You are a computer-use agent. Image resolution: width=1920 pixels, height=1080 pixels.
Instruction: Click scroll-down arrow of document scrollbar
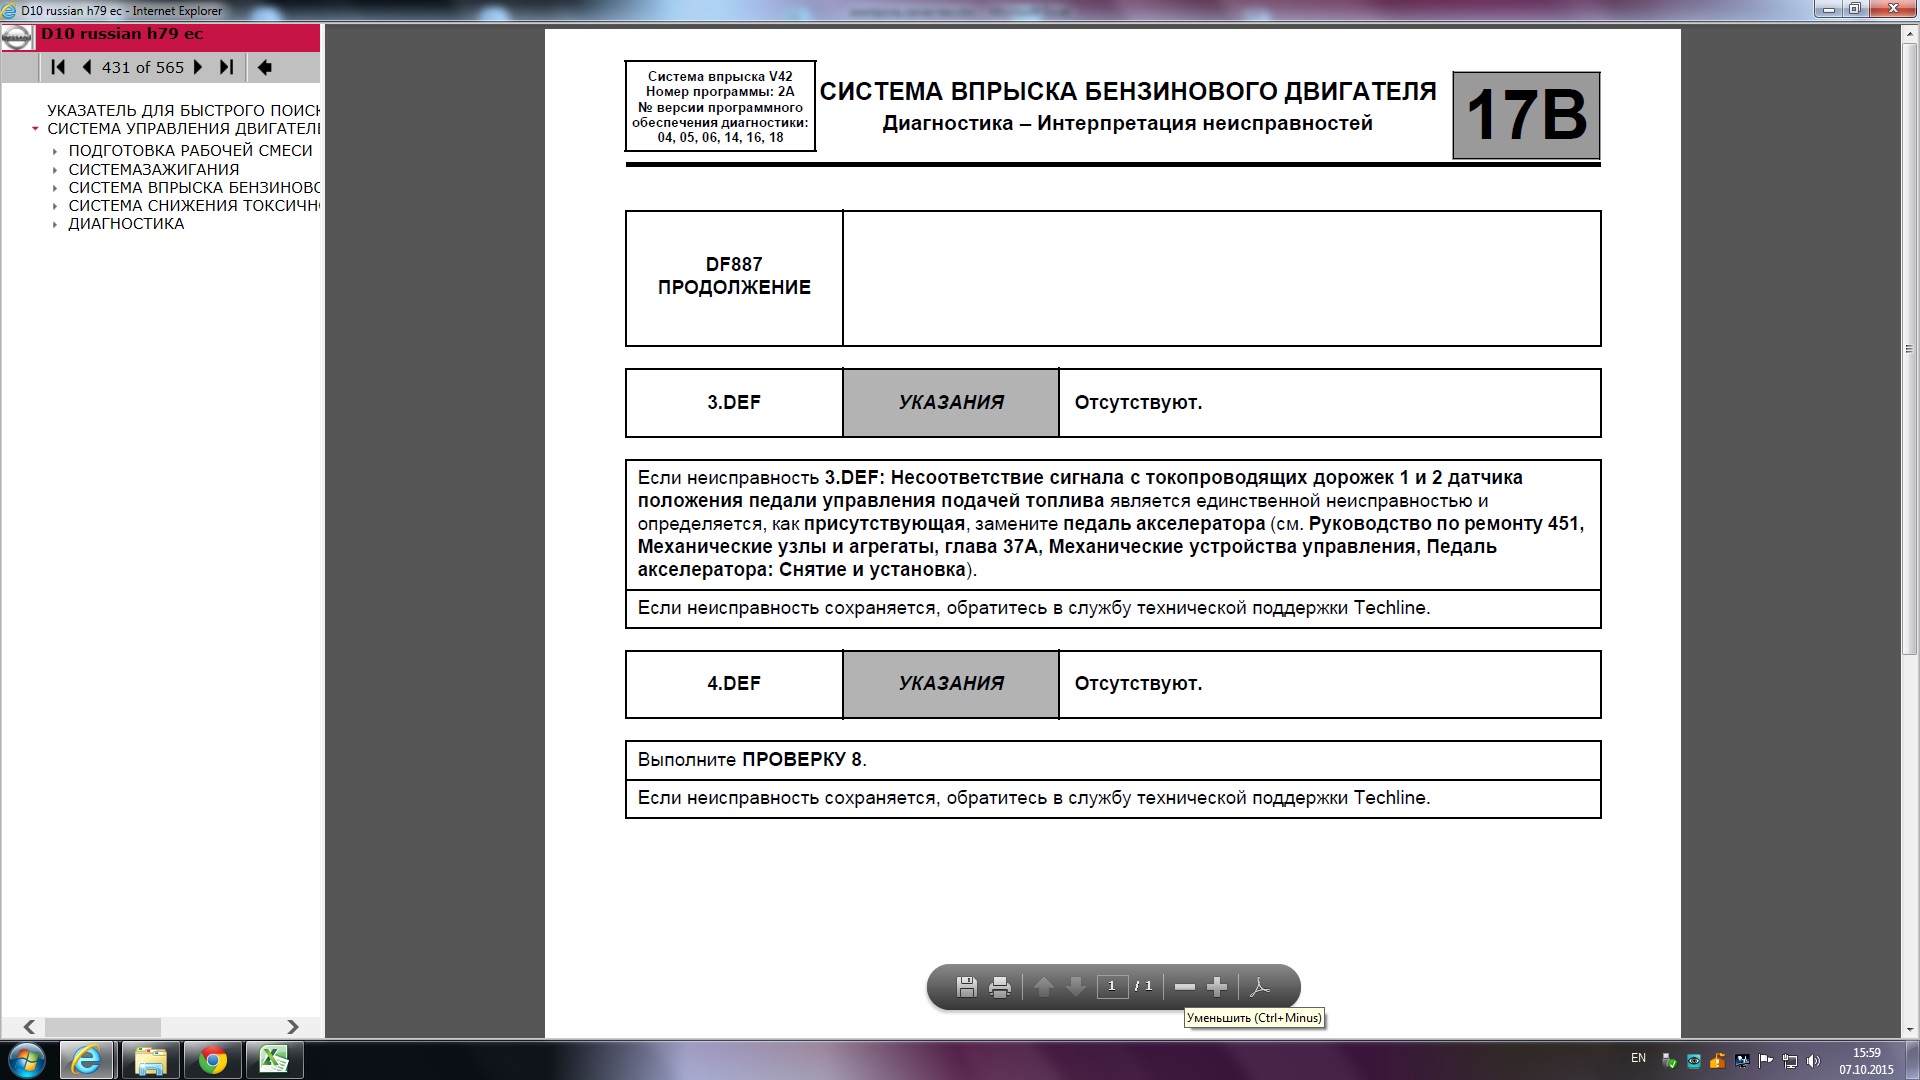coord(1909,1029)
